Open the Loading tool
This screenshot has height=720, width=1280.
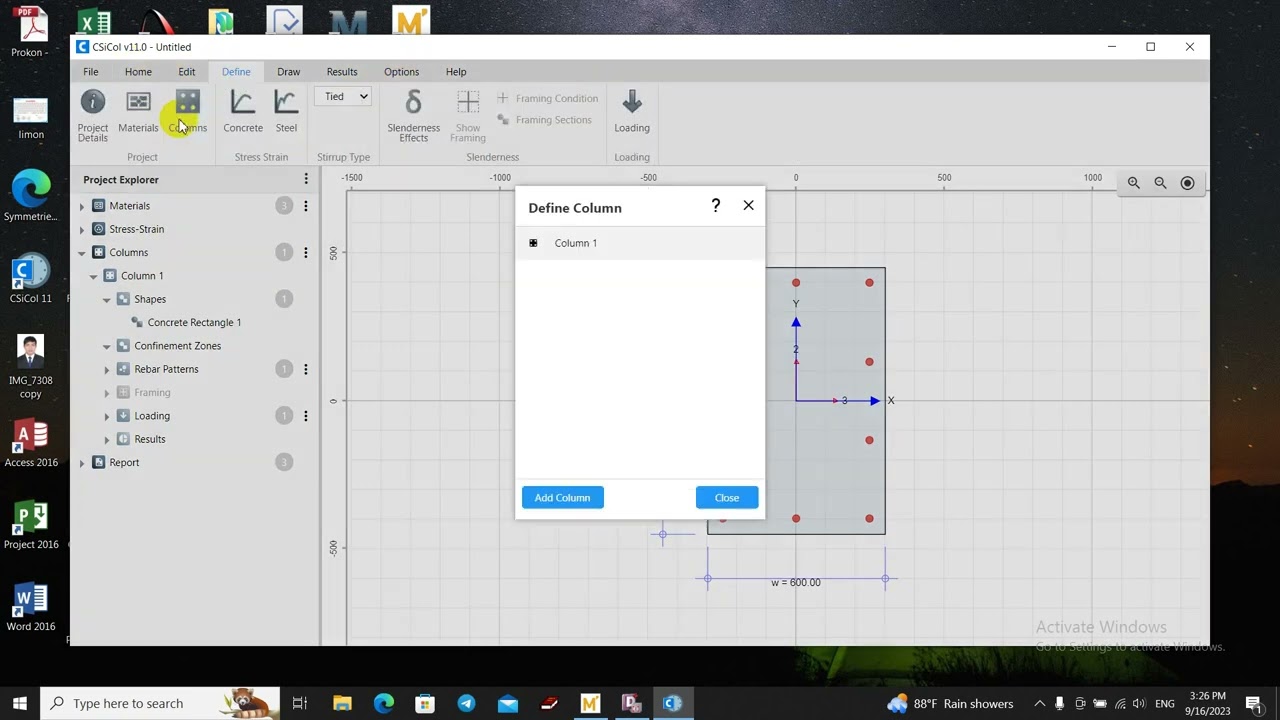click(632, 112)
